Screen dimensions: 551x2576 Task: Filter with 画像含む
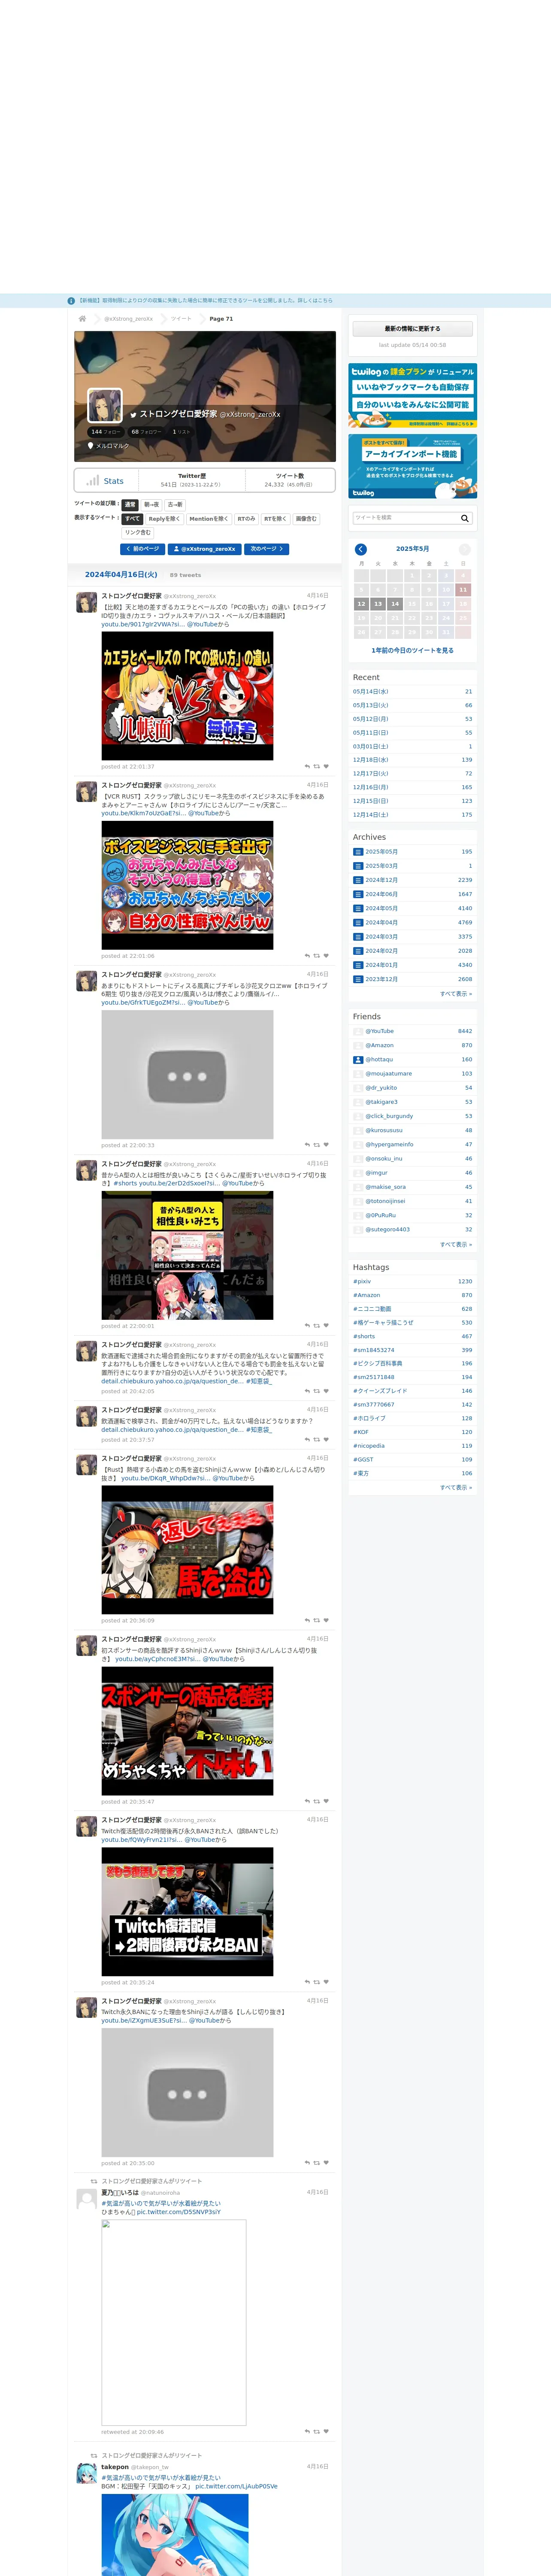pyautogui.click(x=306, y=519)
